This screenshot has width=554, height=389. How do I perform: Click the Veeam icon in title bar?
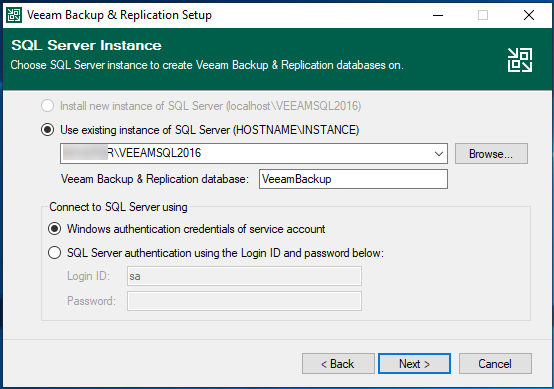pos(14,15)
